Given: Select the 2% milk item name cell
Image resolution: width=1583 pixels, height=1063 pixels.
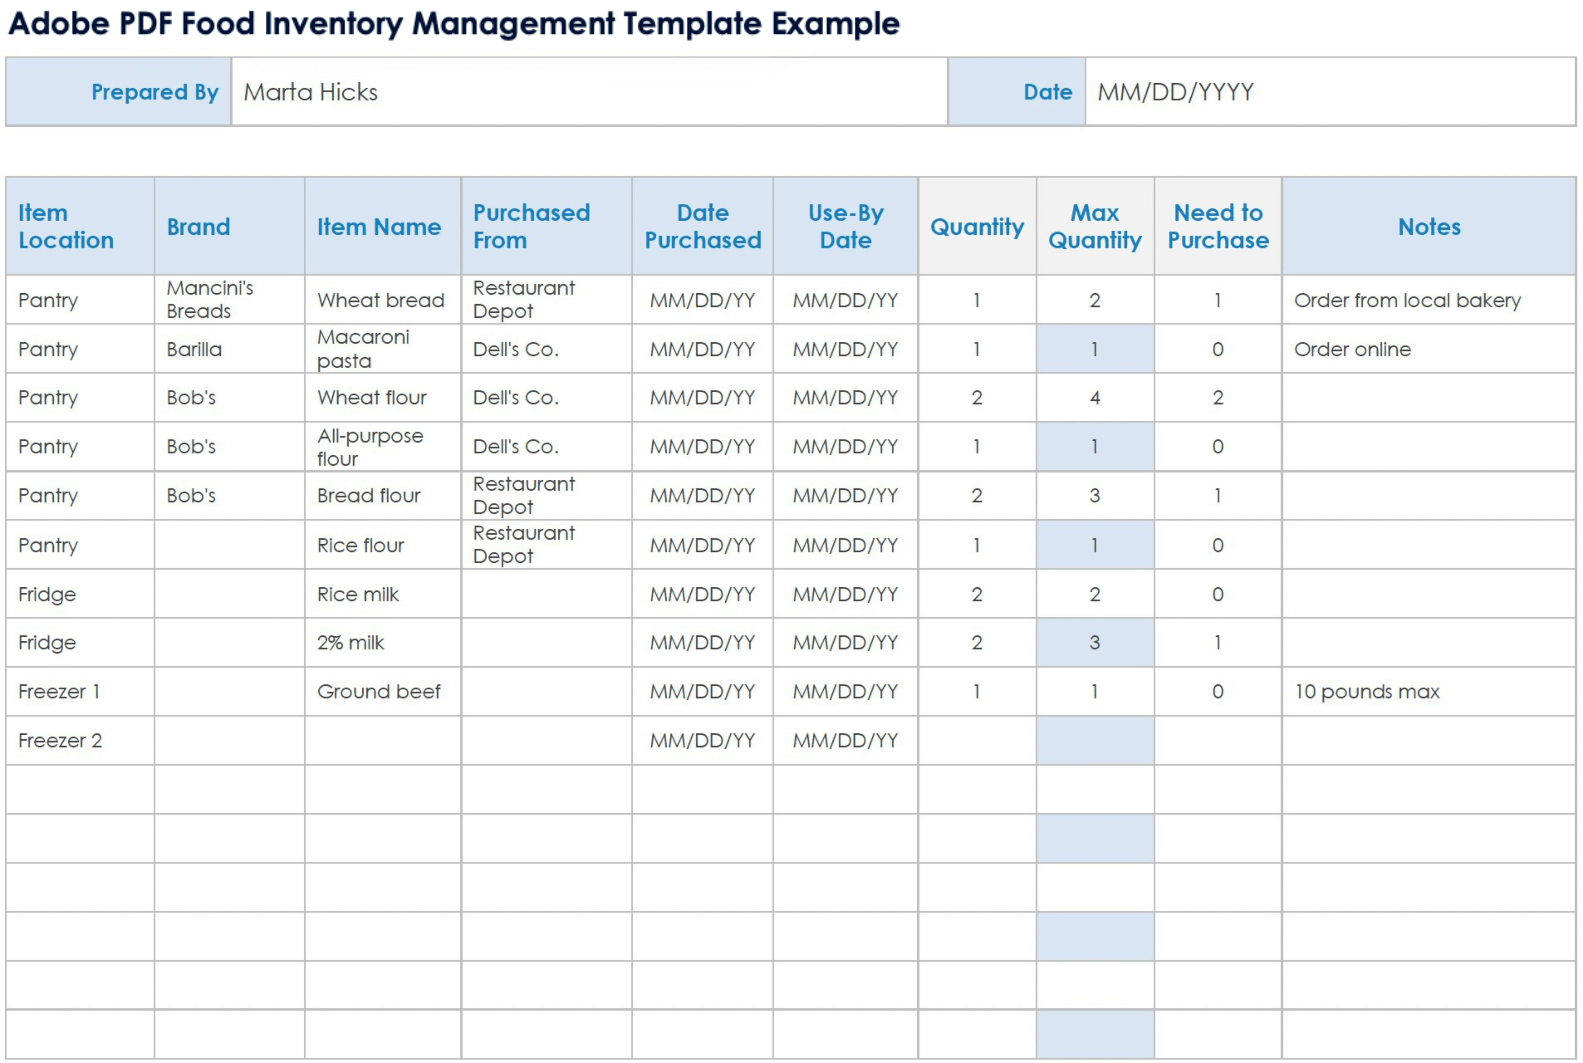Looking at the screenshot, I should point(381,643).
